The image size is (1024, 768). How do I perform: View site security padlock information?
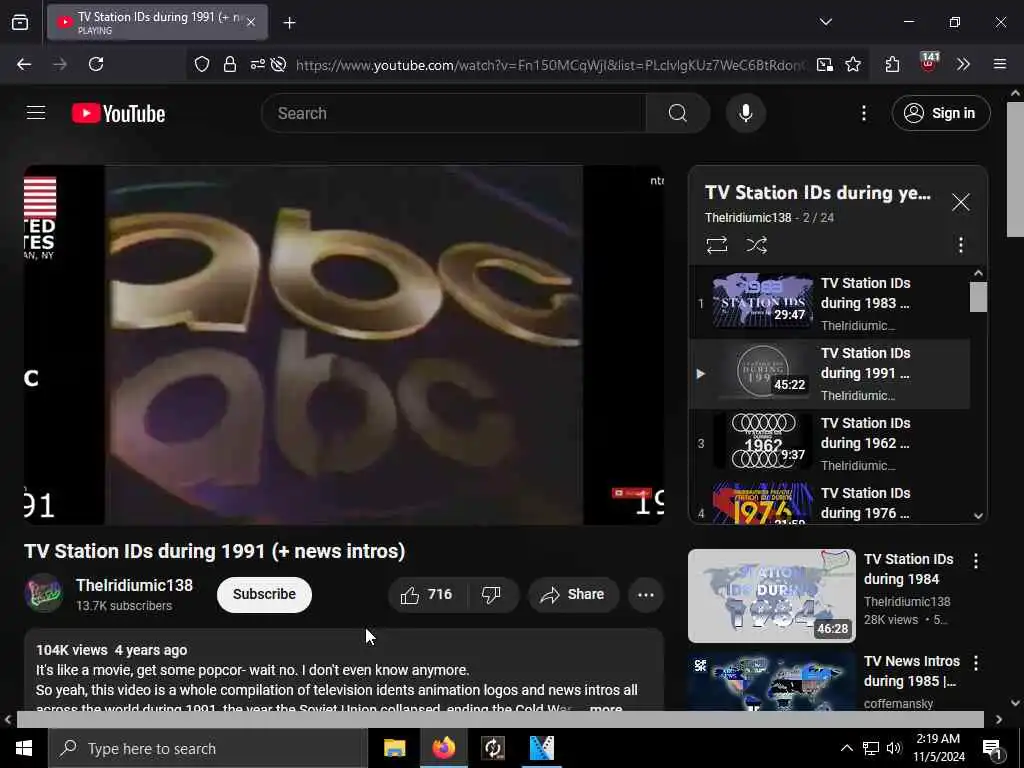tap(230, 64)
